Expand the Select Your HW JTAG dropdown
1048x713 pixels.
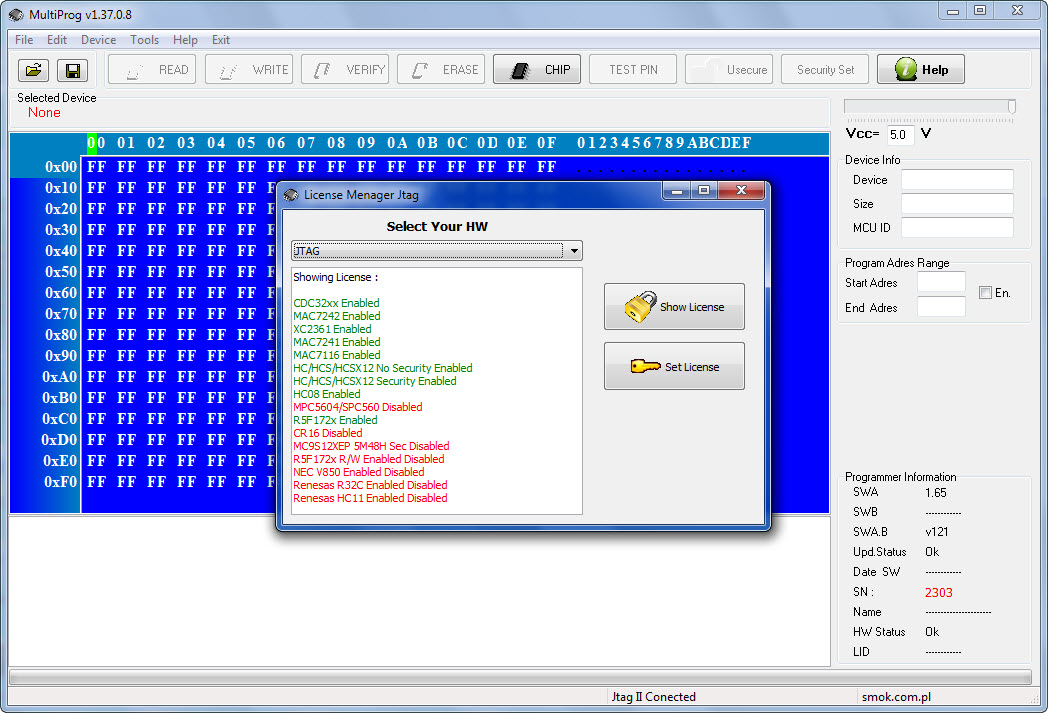(574, 251)
